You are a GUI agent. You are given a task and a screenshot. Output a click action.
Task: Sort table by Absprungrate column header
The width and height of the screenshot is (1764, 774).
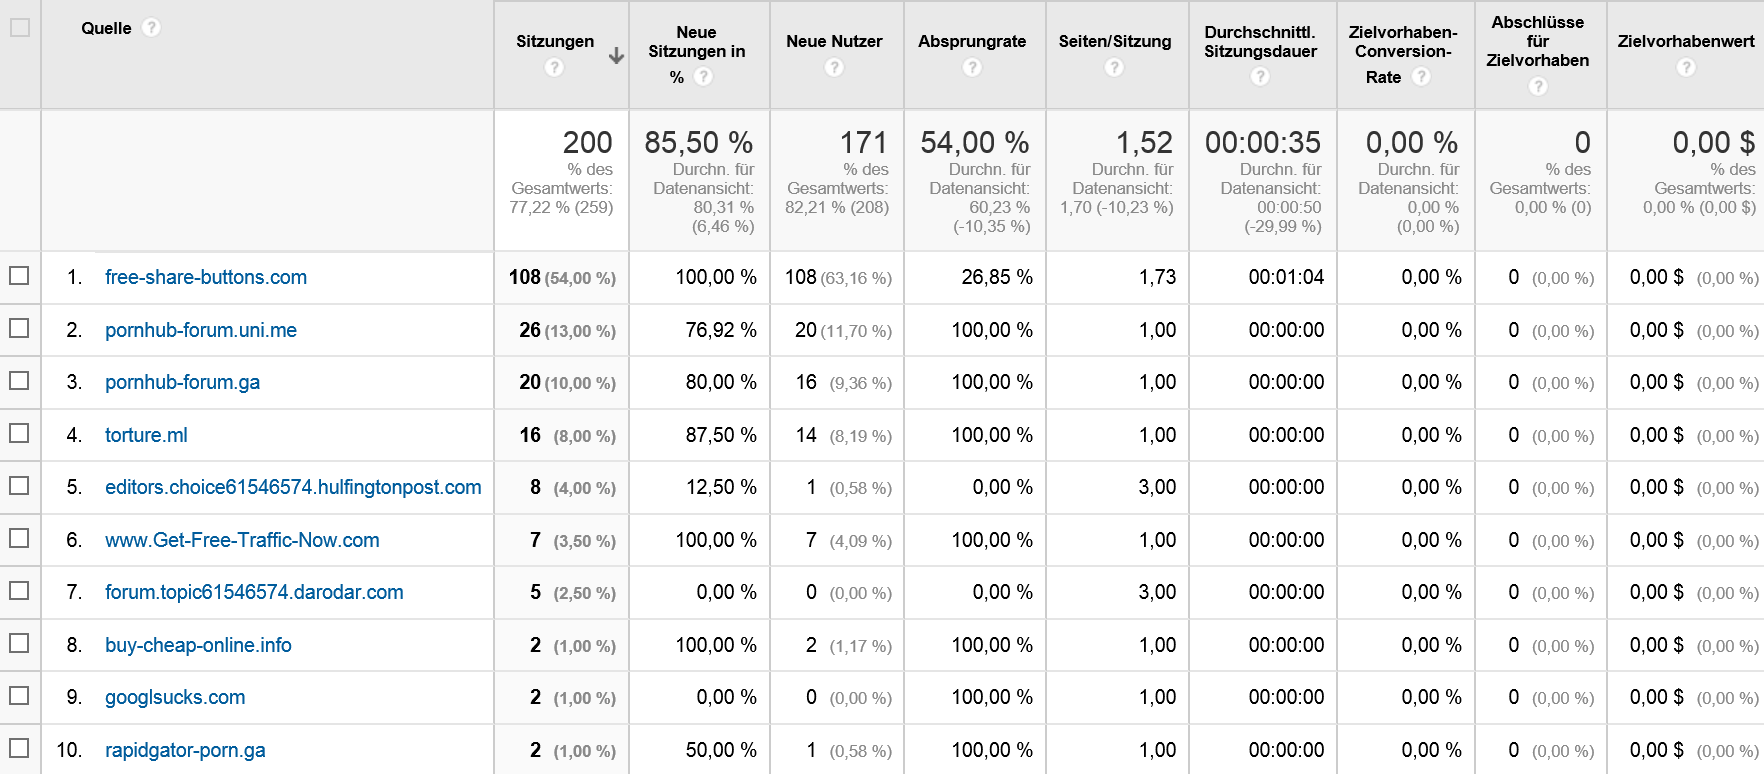click(972, 41)
